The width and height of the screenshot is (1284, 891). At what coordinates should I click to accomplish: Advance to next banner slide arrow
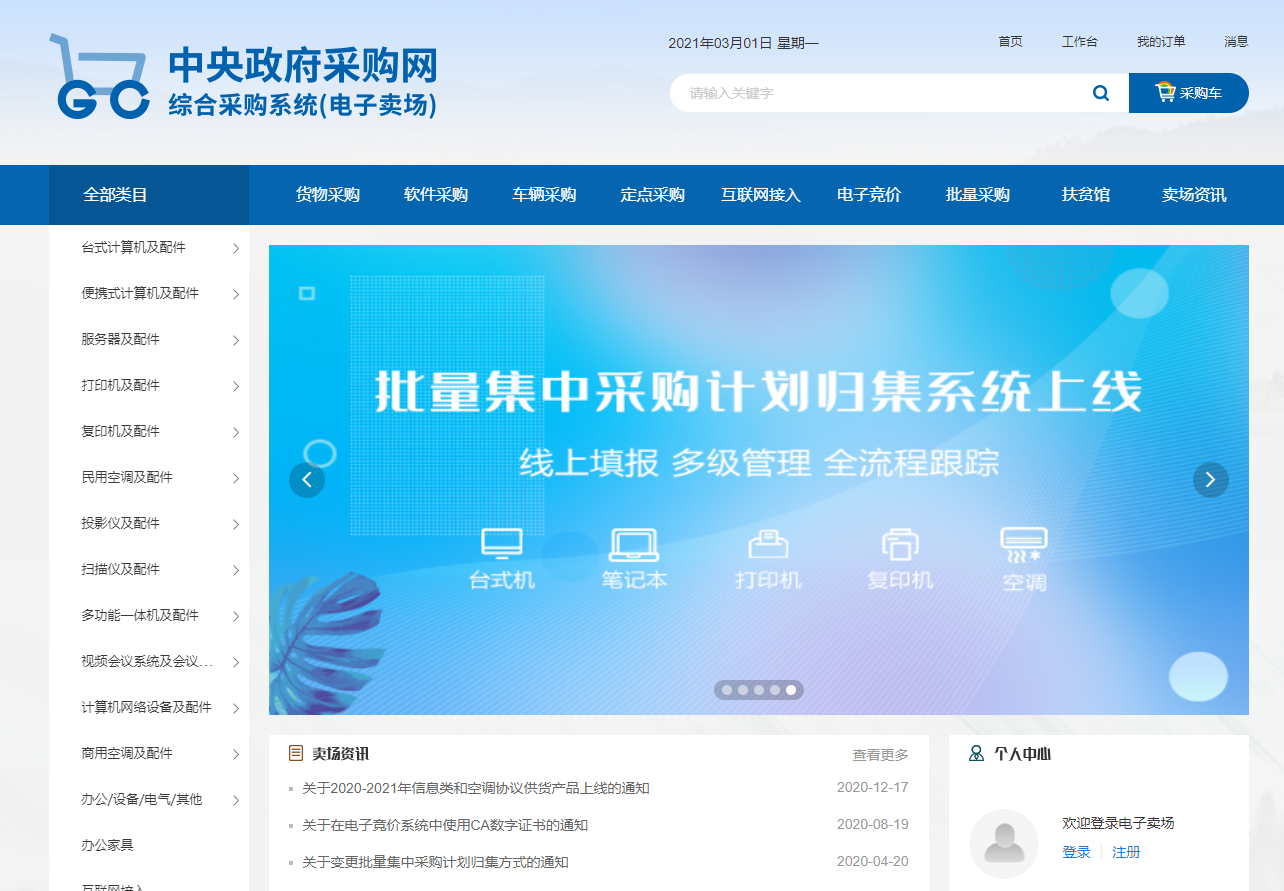(1210, 480)
